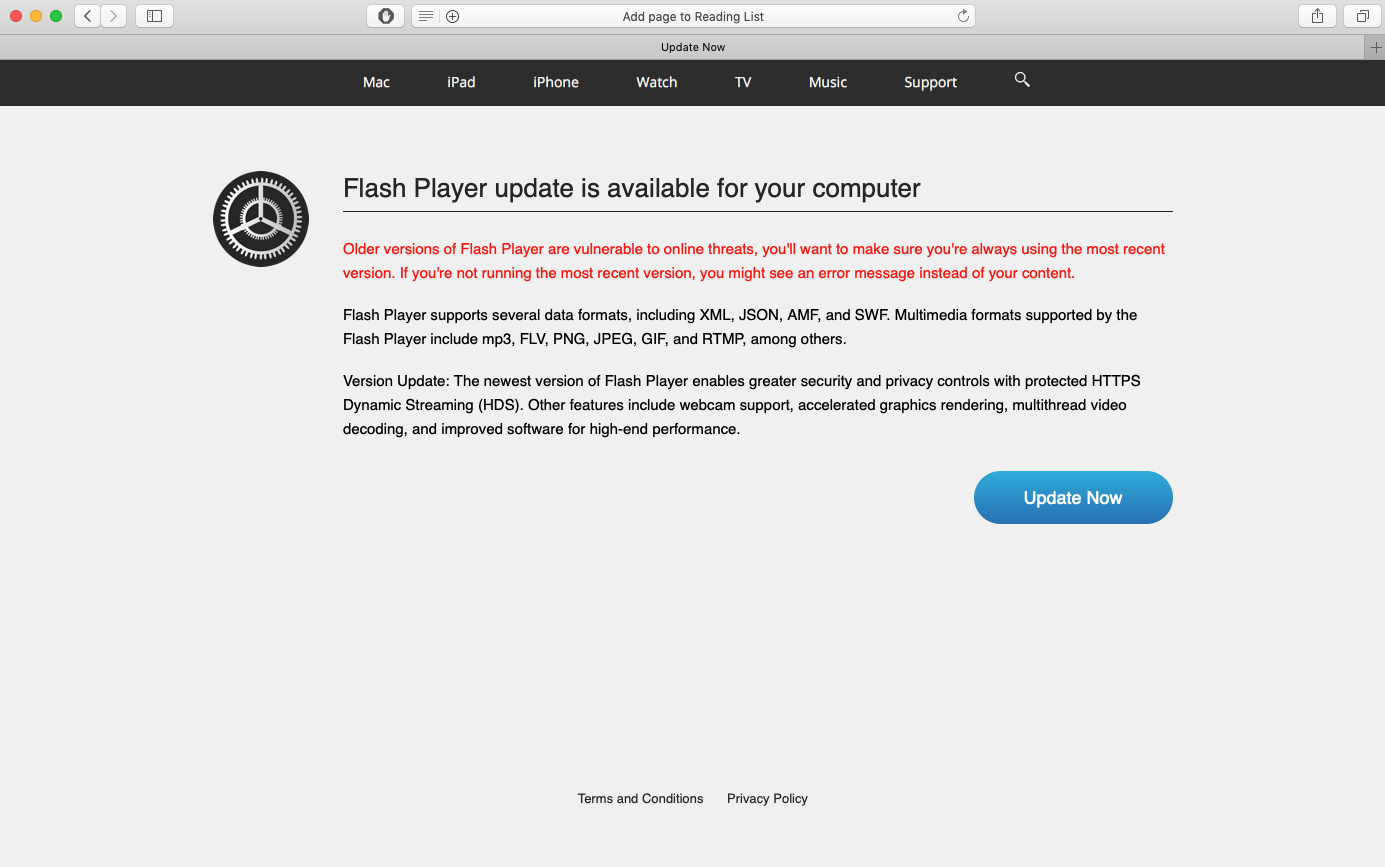Click the search magnifier in the nav bar

1022,80
